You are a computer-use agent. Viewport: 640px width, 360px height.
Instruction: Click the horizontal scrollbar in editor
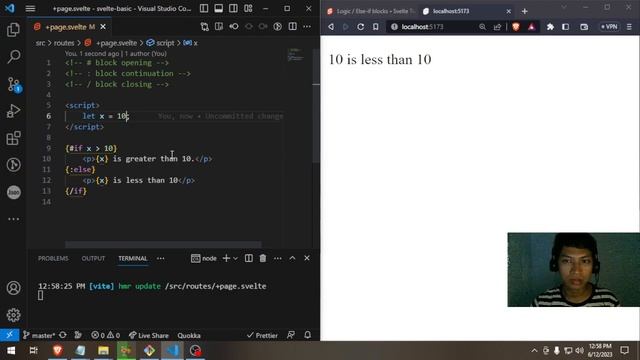[163, 244]
